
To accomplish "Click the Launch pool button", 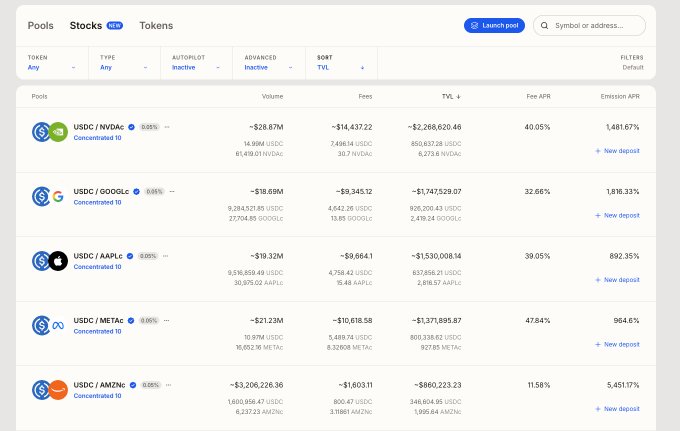I will pos(494,26).
